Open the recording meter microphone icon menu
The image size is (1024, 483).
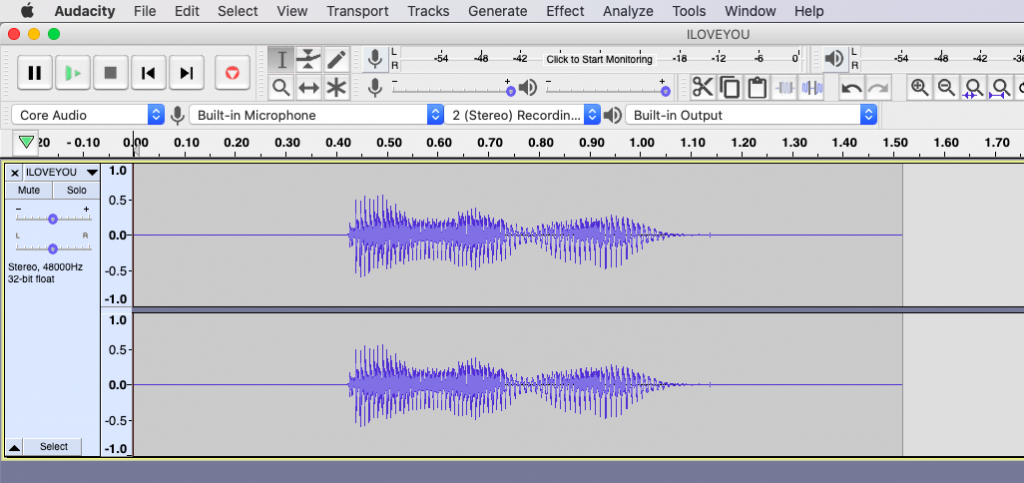(375, 59)
